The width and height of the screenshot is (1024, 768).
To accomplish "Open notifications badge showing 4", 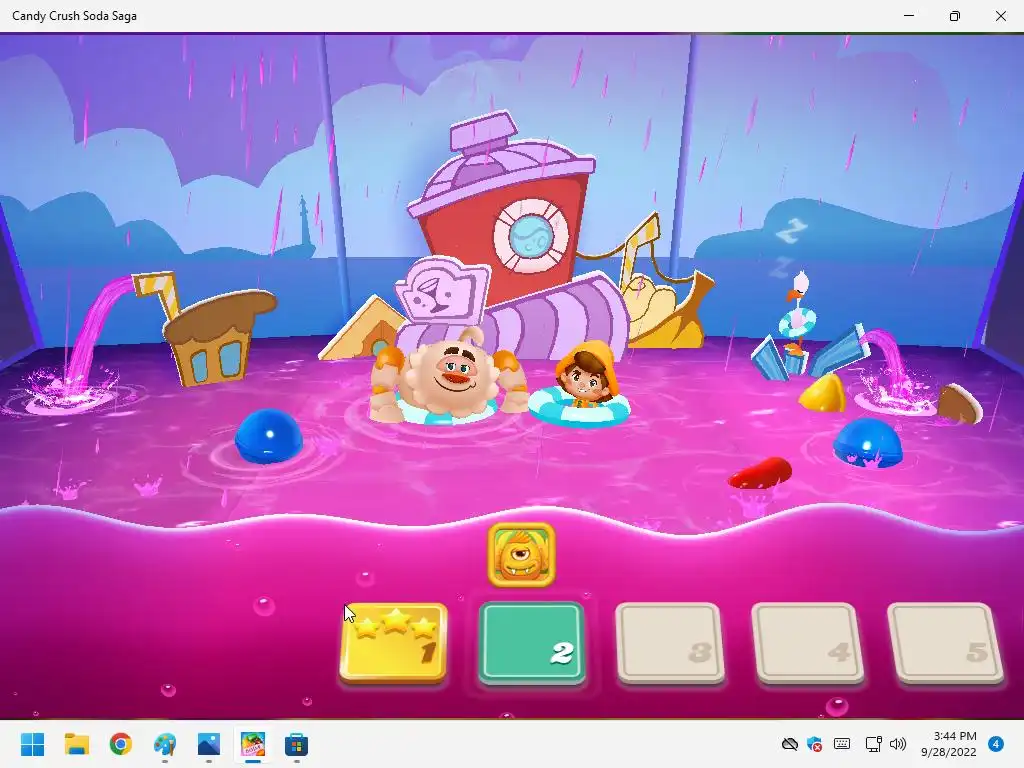I will (996, 744).
